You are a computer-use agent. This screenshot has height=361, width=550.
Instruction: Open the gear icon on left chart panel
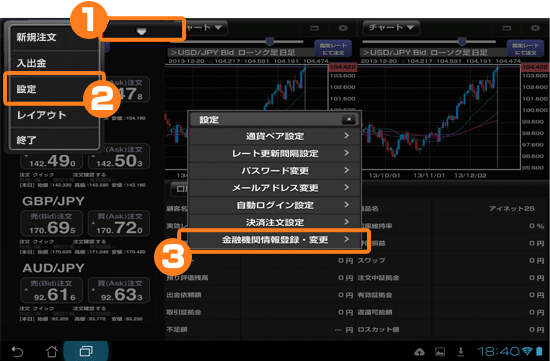pos(342,28)
